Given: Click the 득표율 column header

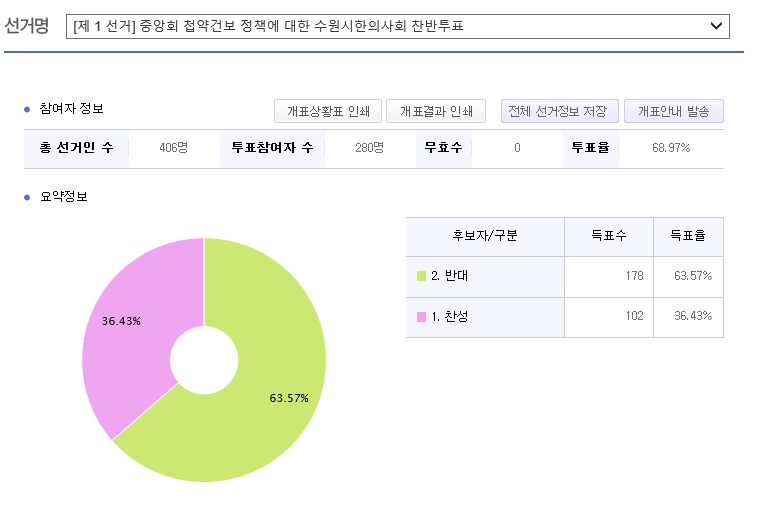Looking at the screenshot, I should (x=687, y=237).
